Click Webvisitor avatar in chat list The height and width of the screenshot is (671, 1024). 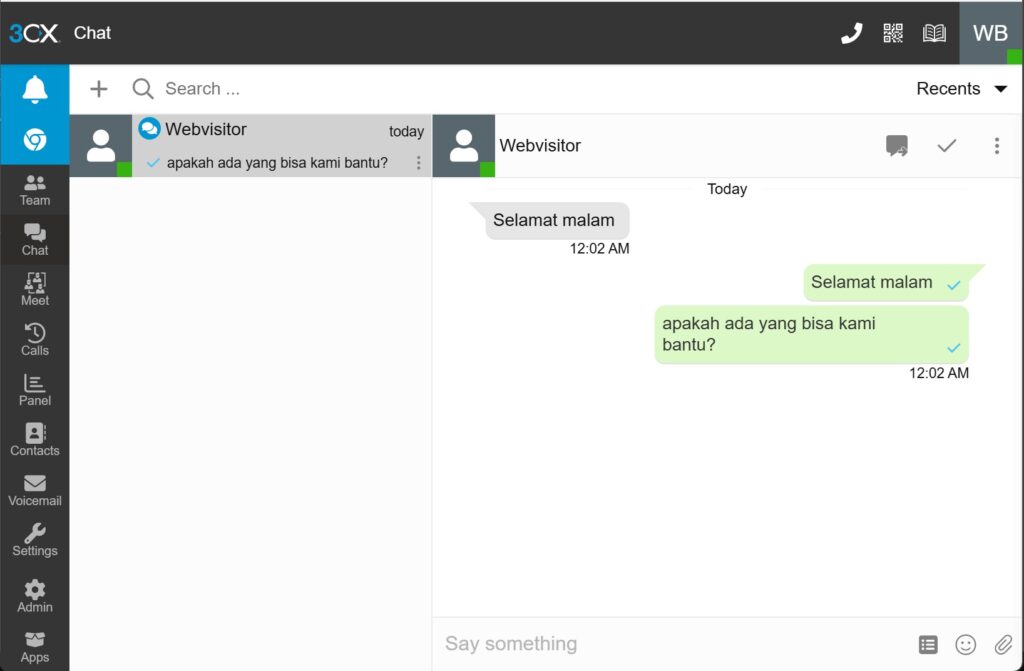tap(101, 146)
